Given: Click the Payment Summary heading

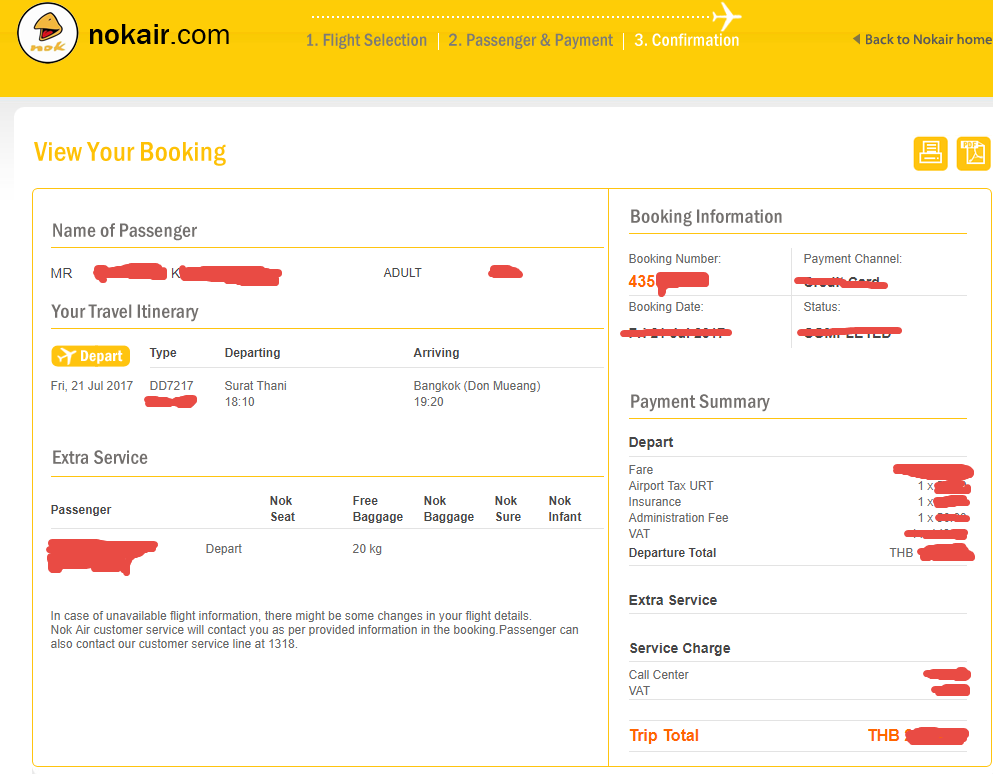Looking at the screenshot, I should click(699, 402).
